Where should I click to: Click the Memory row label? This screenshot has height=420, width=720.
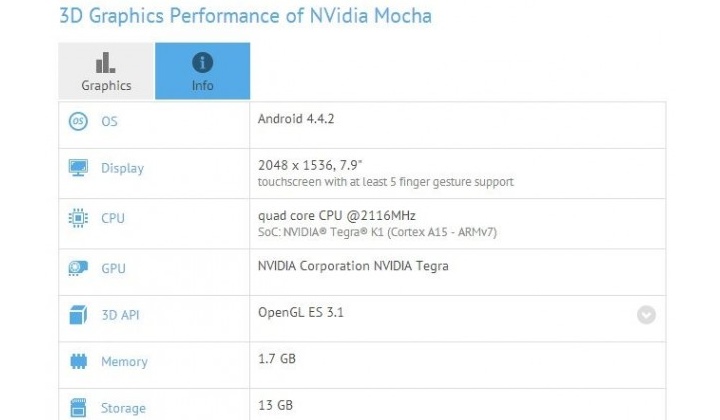124,362
